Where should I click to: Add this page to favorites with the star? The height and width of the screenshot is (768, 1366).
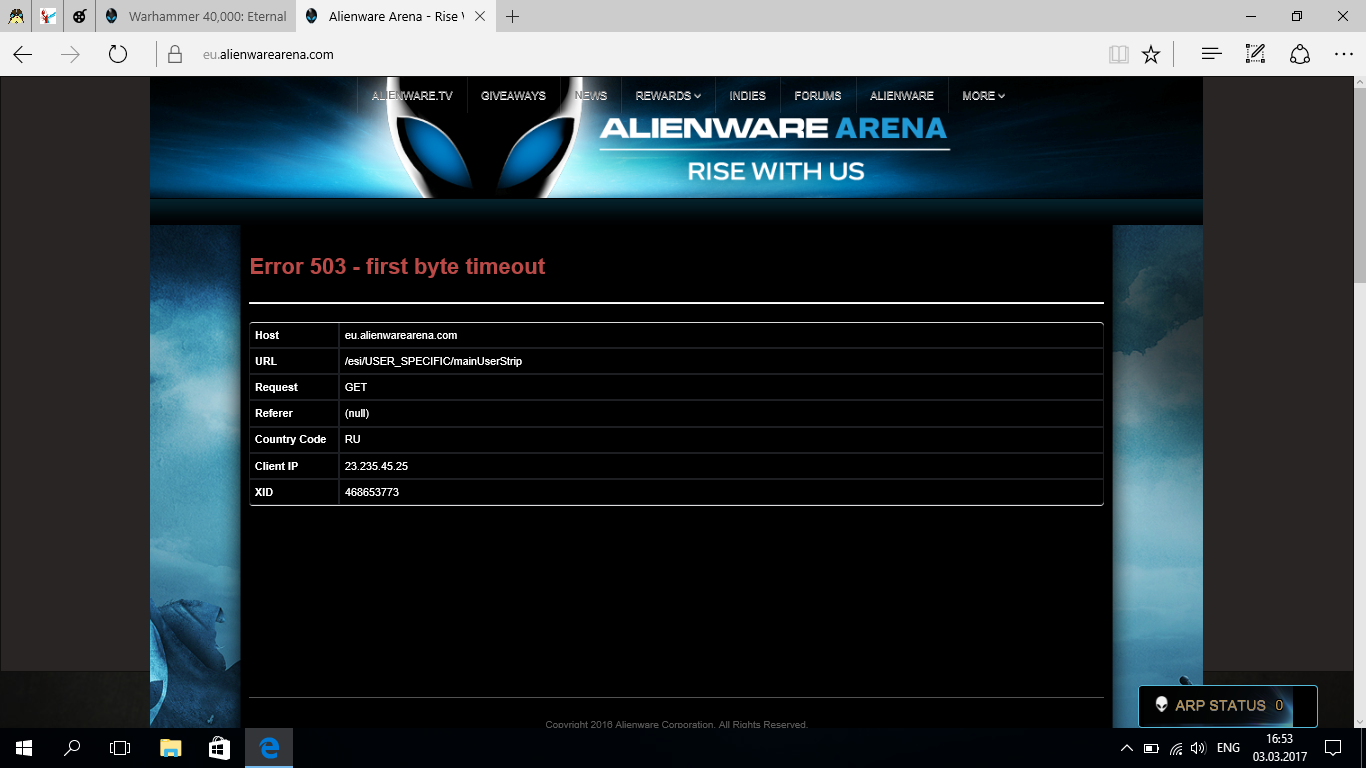point(1151,55)
